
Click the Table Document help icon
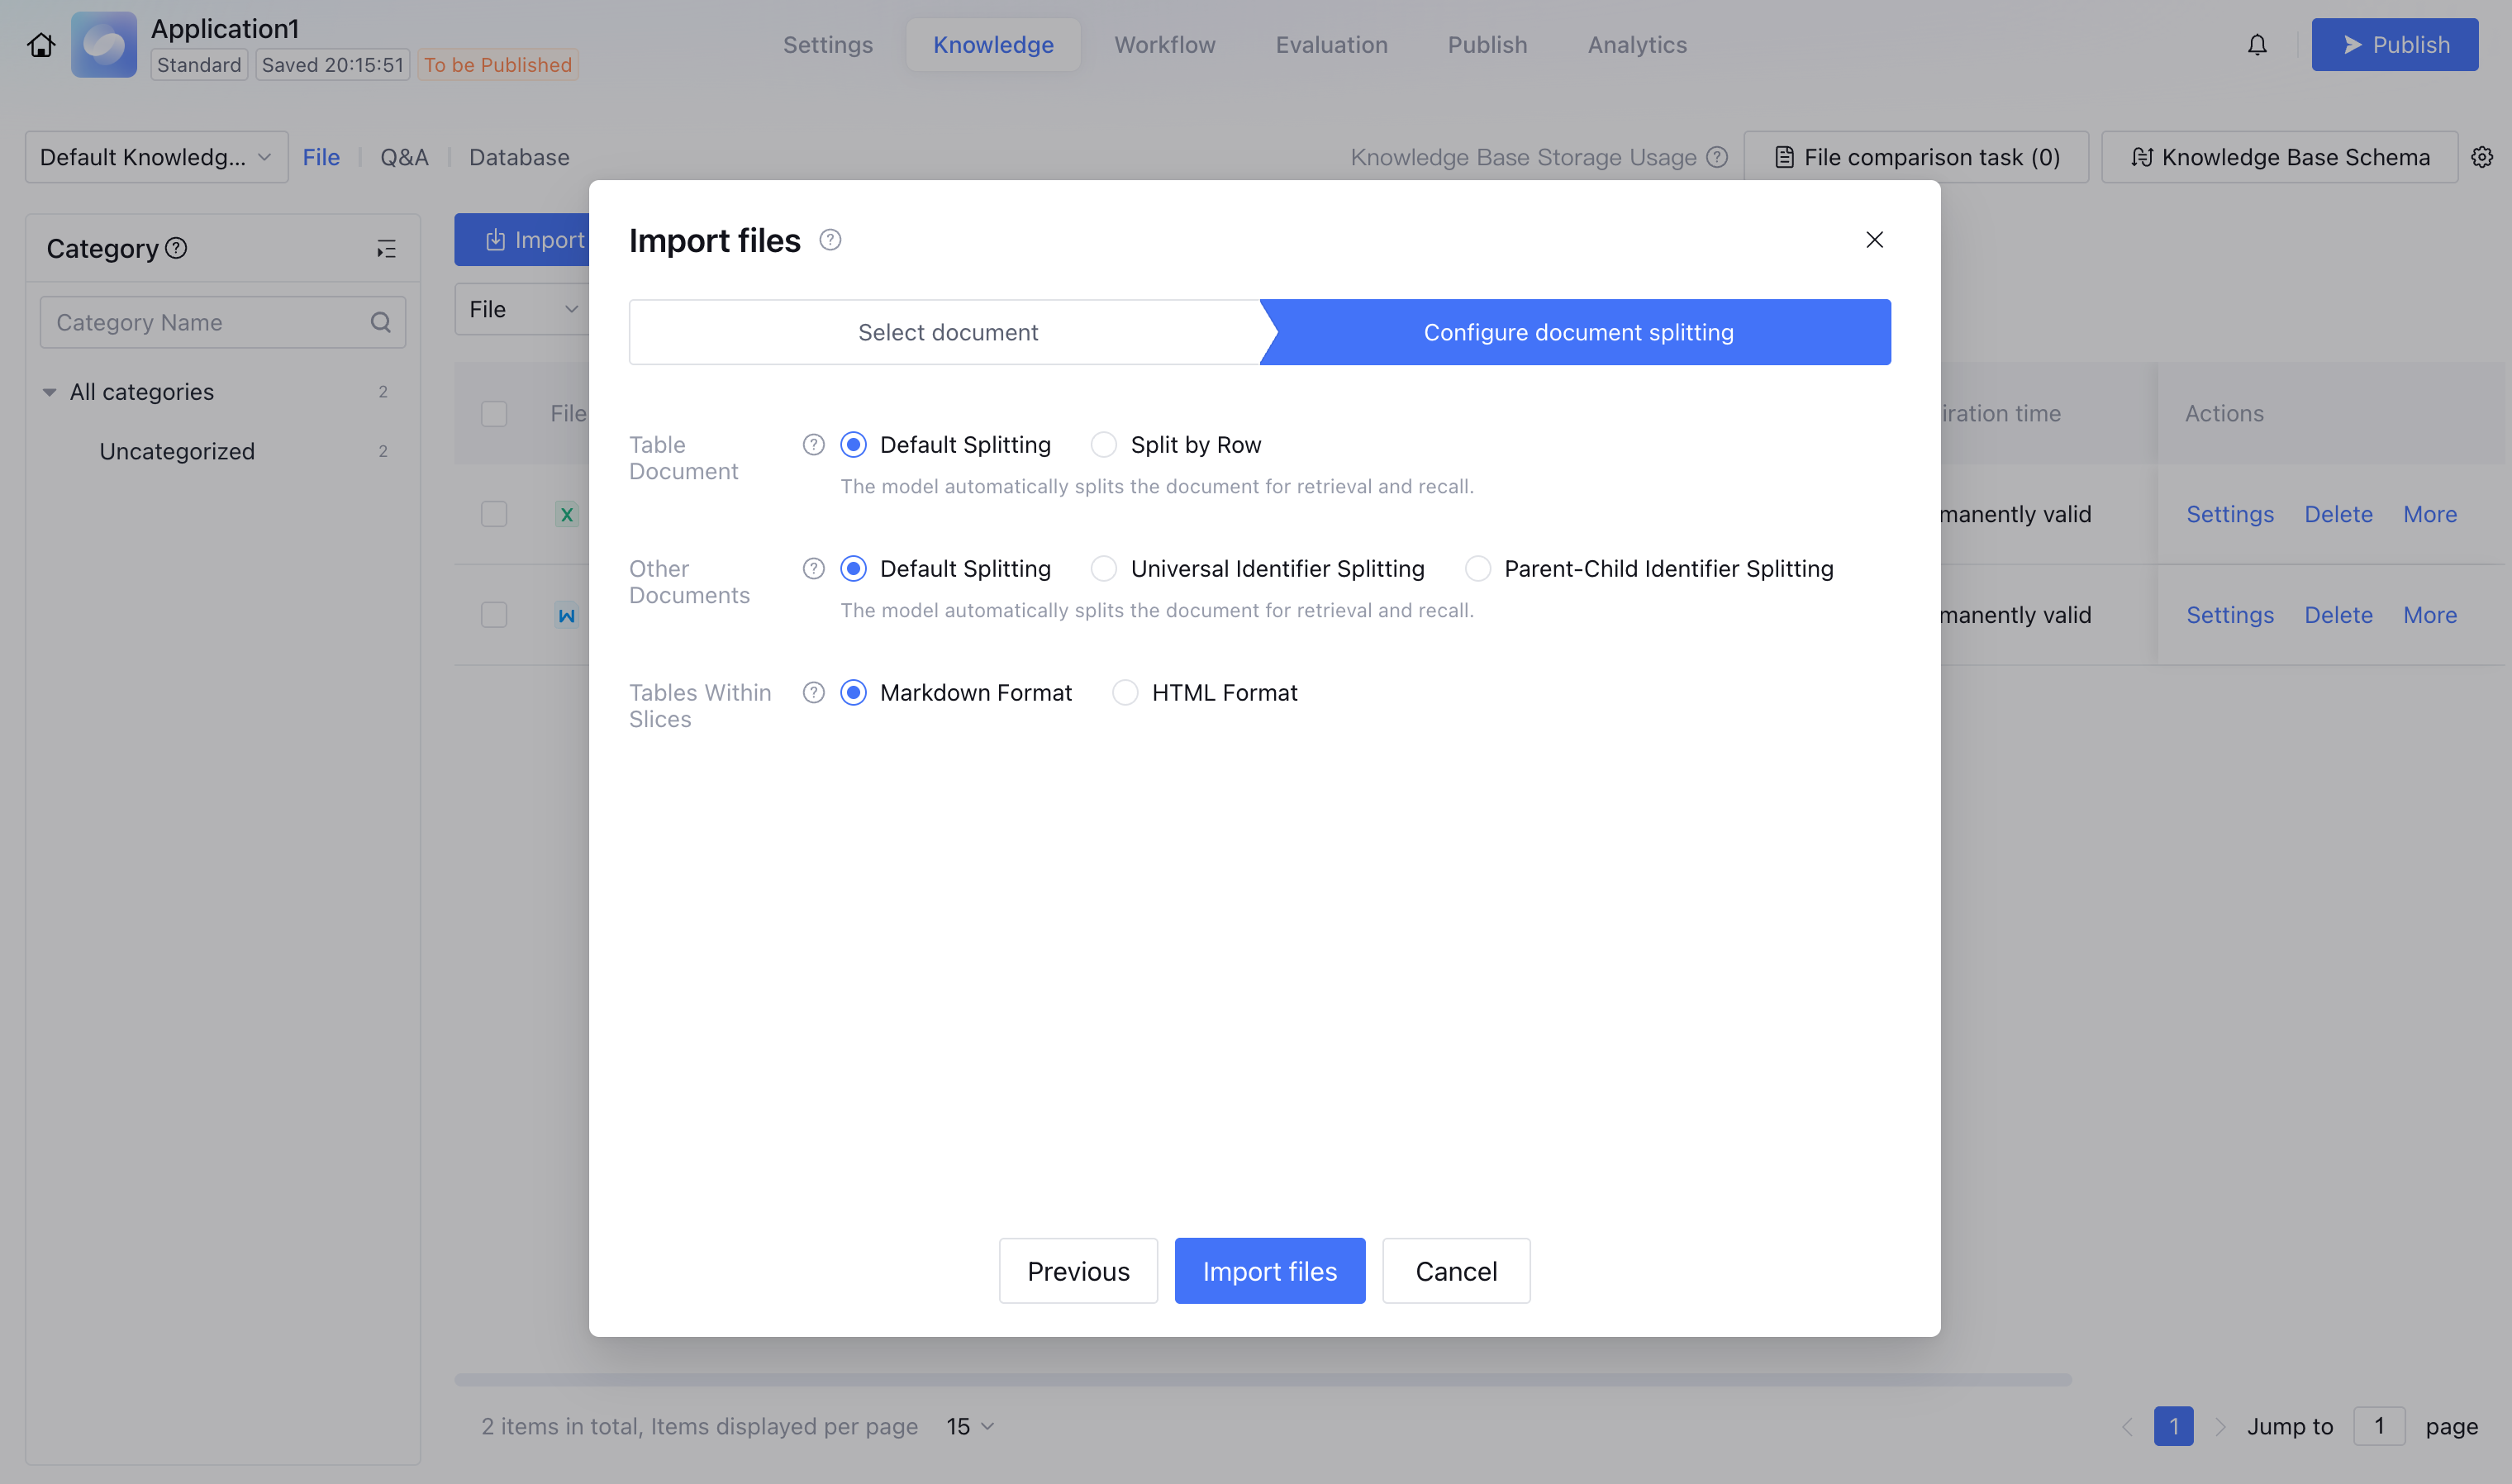click(813, 445)
